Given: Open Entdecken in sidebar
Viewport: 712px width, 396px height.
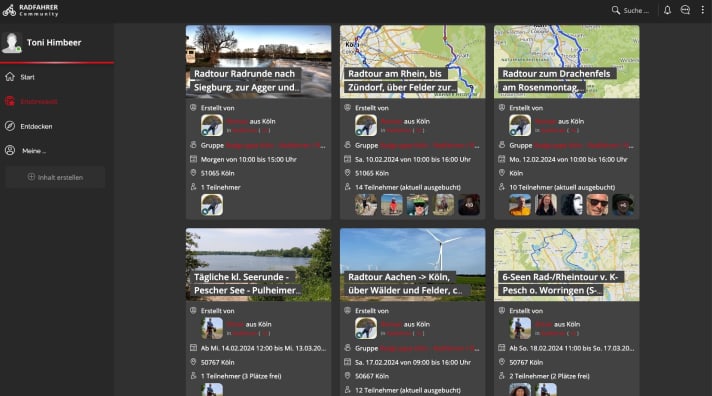Looking at the screenshot, I should click(36, 126).
